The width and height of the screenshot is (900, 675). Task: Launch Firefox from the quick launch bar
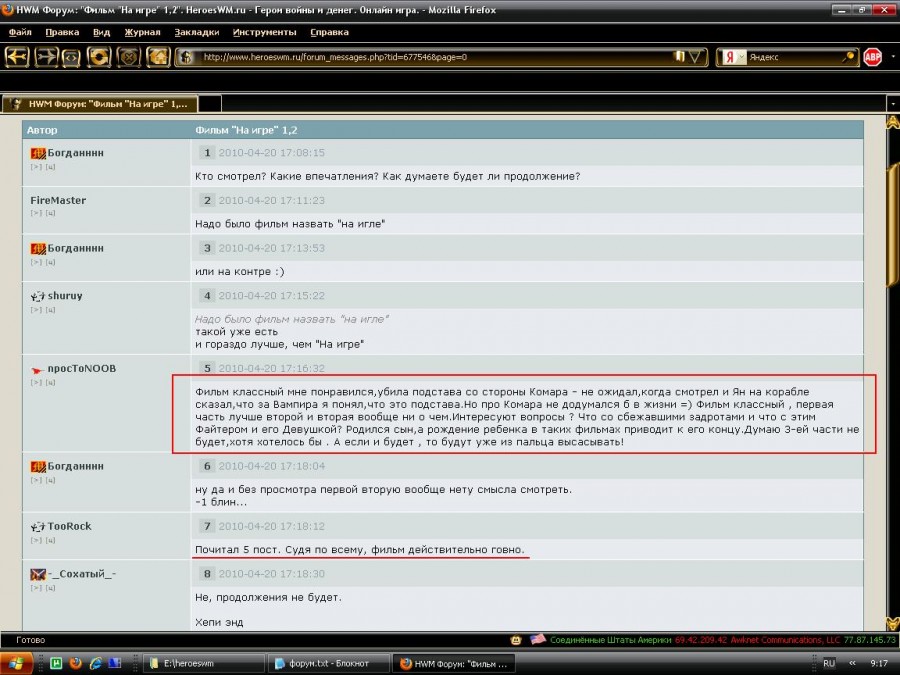pos(75,664)
